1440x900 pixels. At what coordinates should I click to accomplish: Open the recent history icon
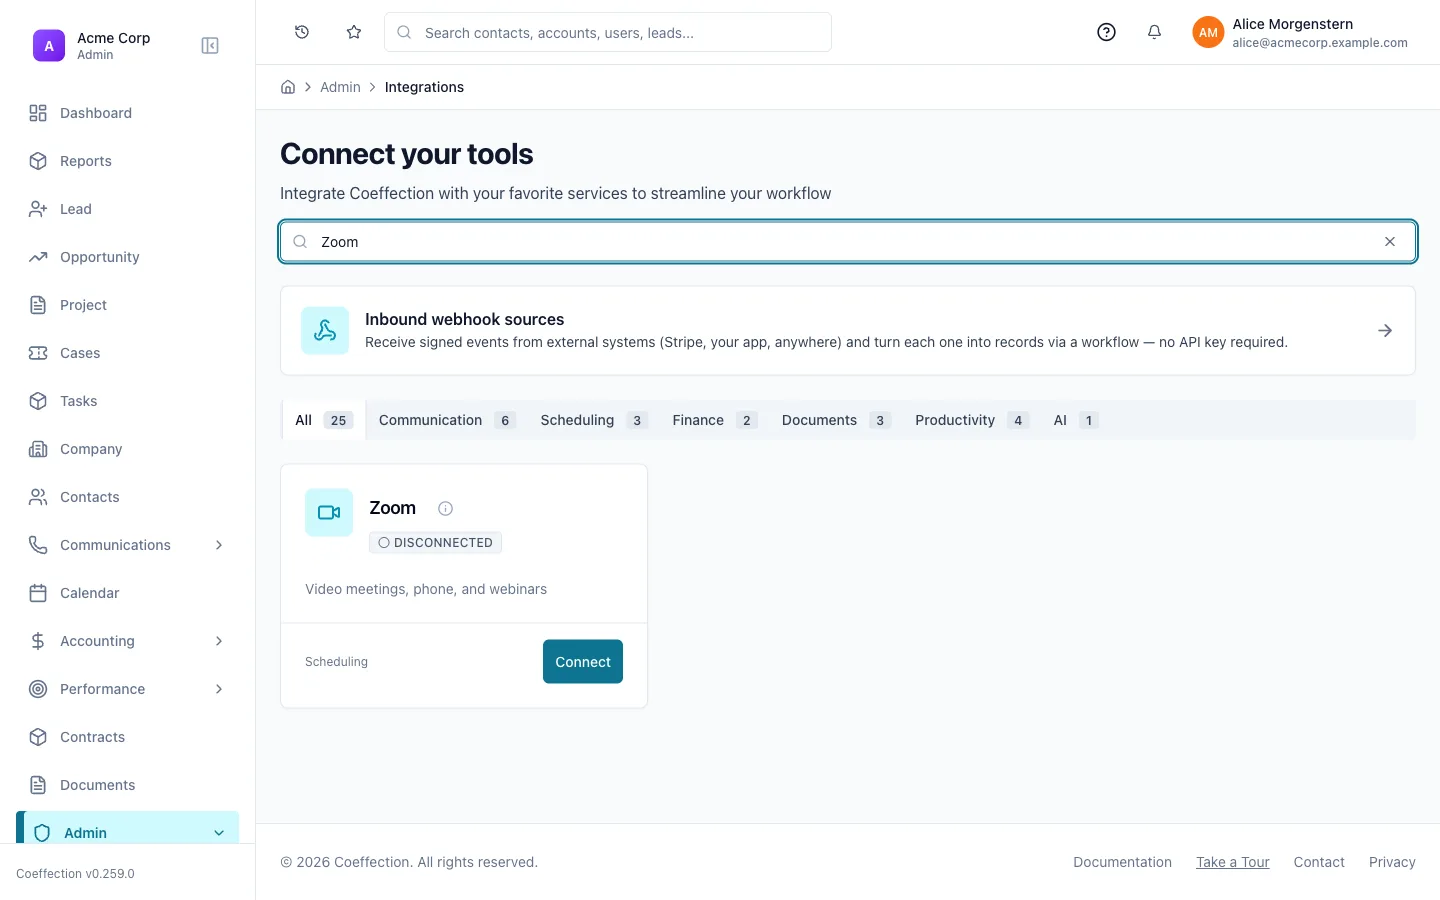(x=302, y=32)
